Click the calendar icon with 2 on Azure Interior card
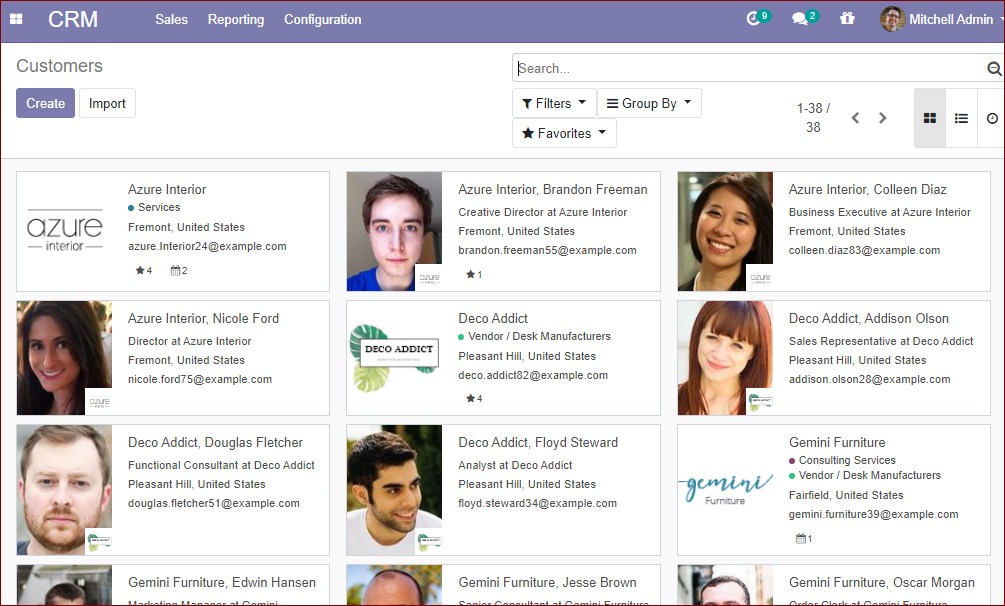This screenshot has height=606, width=1005. tap(179, 271)
